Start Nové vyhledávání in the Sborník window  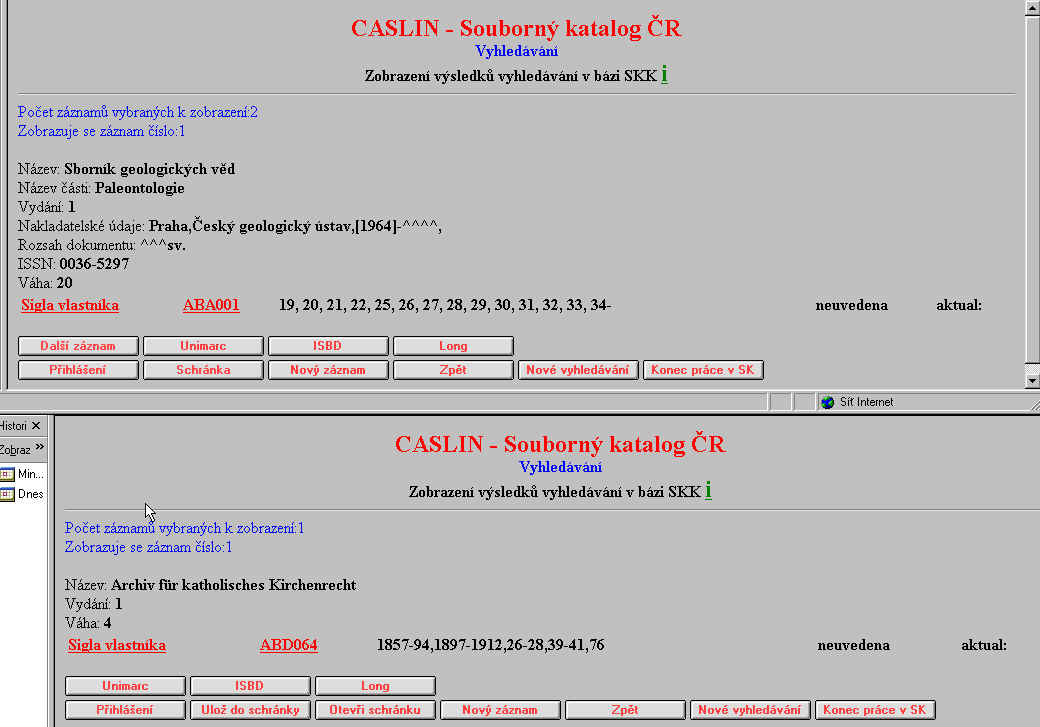[578, 369]
